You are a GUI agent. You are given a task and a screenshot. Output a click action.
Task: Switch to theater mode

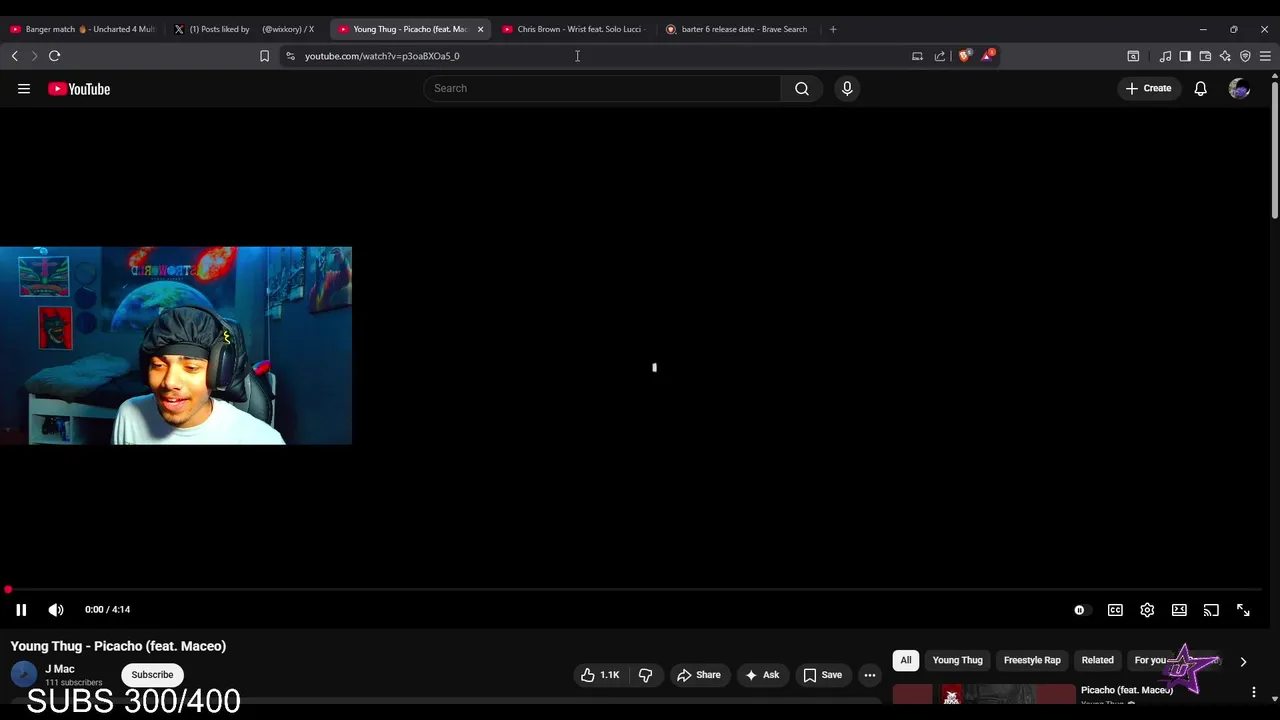click(1179, 610)
